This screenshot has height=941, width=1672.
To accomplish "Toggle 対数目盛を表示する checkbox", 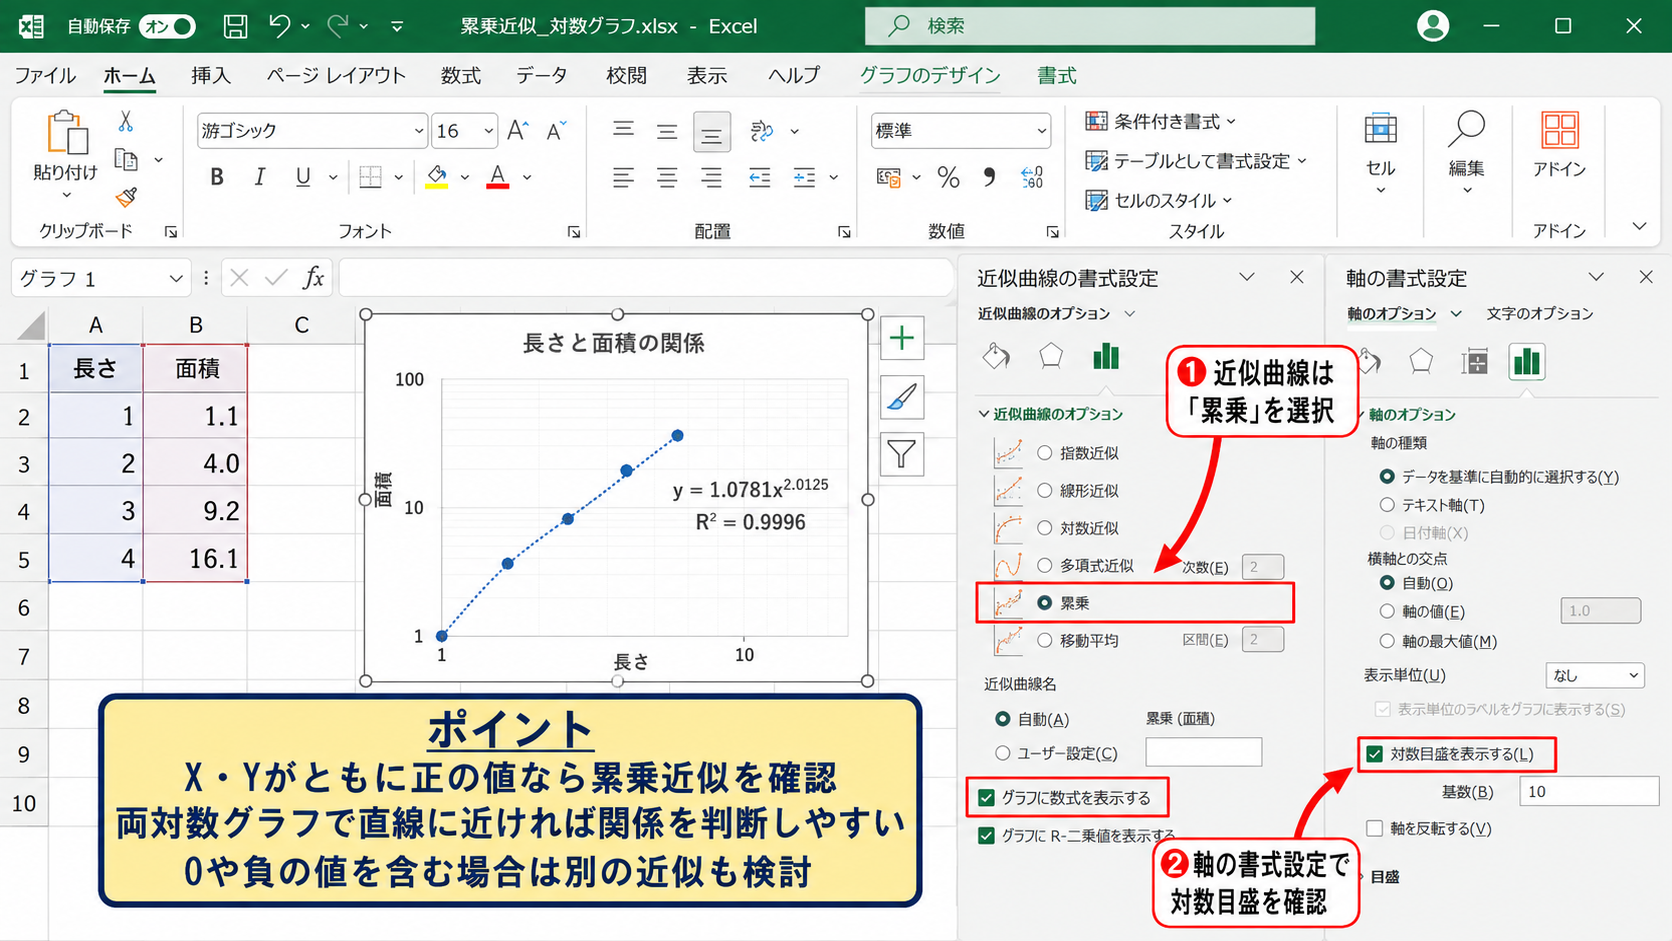I will (1375, 754).
